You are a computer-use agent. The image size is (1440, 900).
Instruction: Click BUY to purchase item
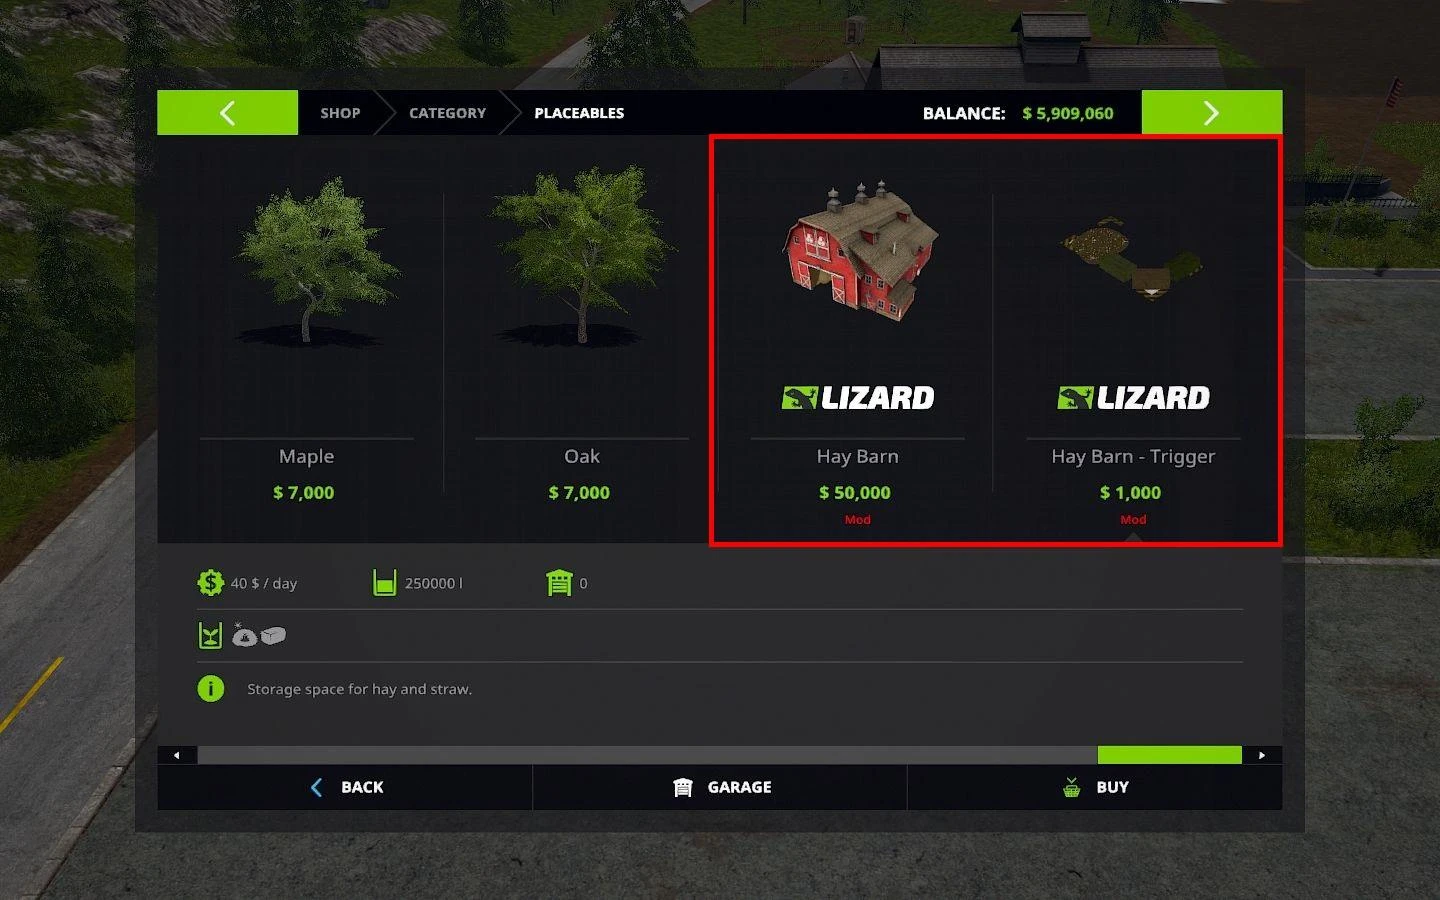(1095, 787)
